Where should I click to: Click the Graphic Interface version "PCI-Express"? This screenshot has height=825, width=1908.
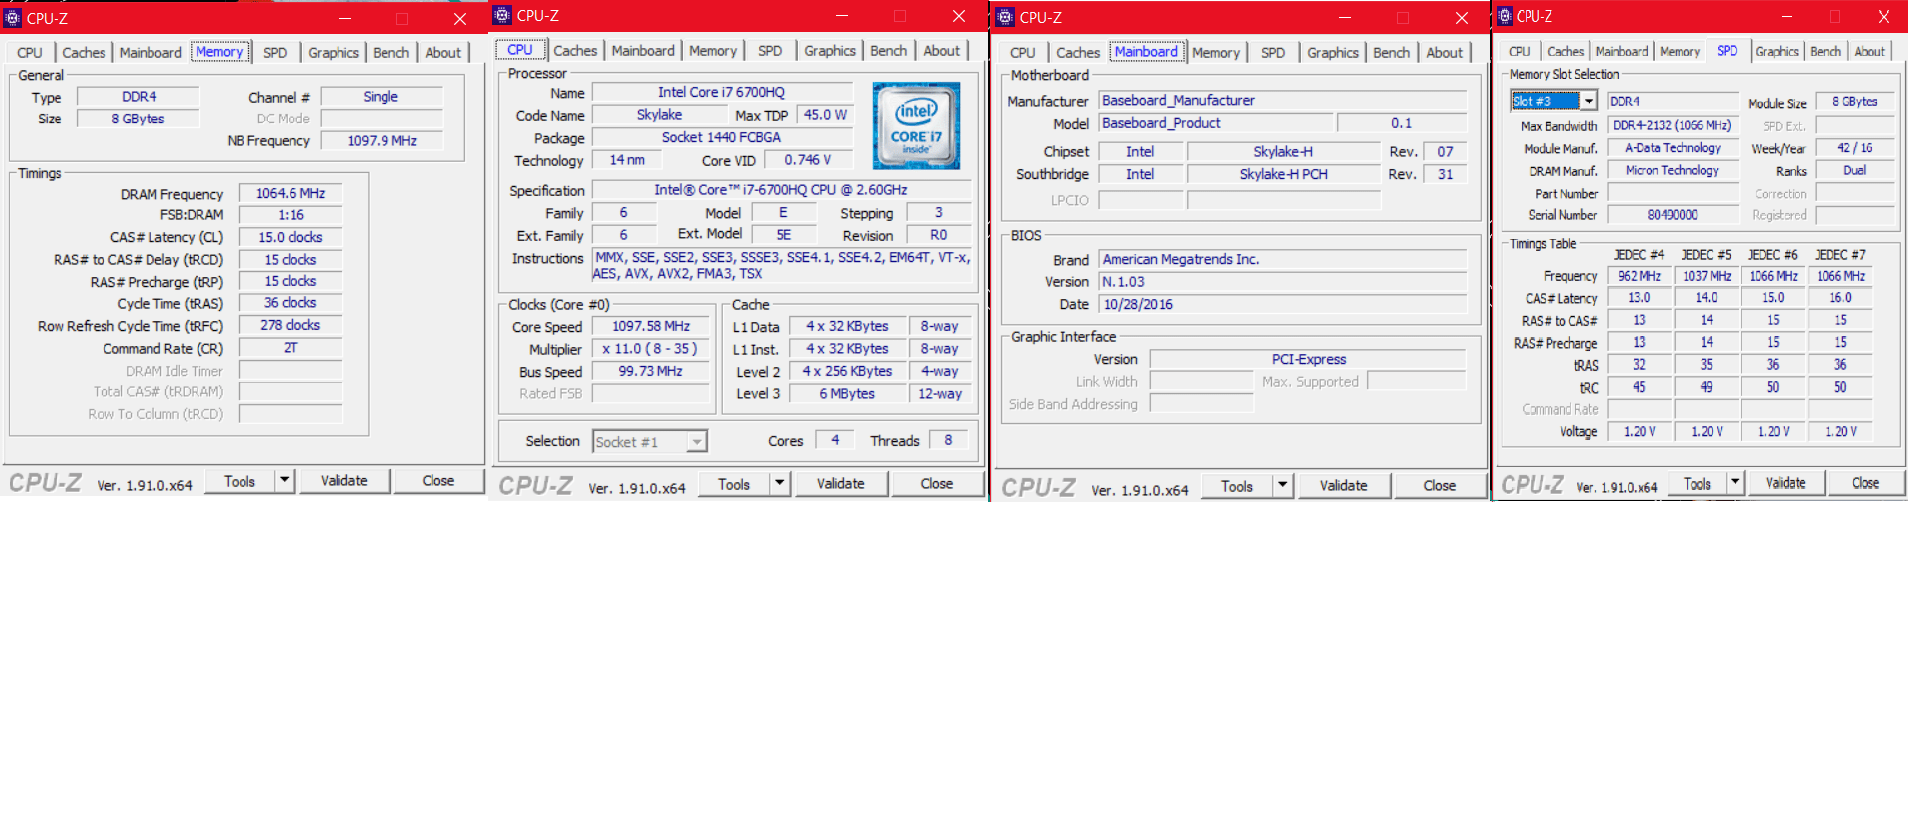tap(1309, 359)
